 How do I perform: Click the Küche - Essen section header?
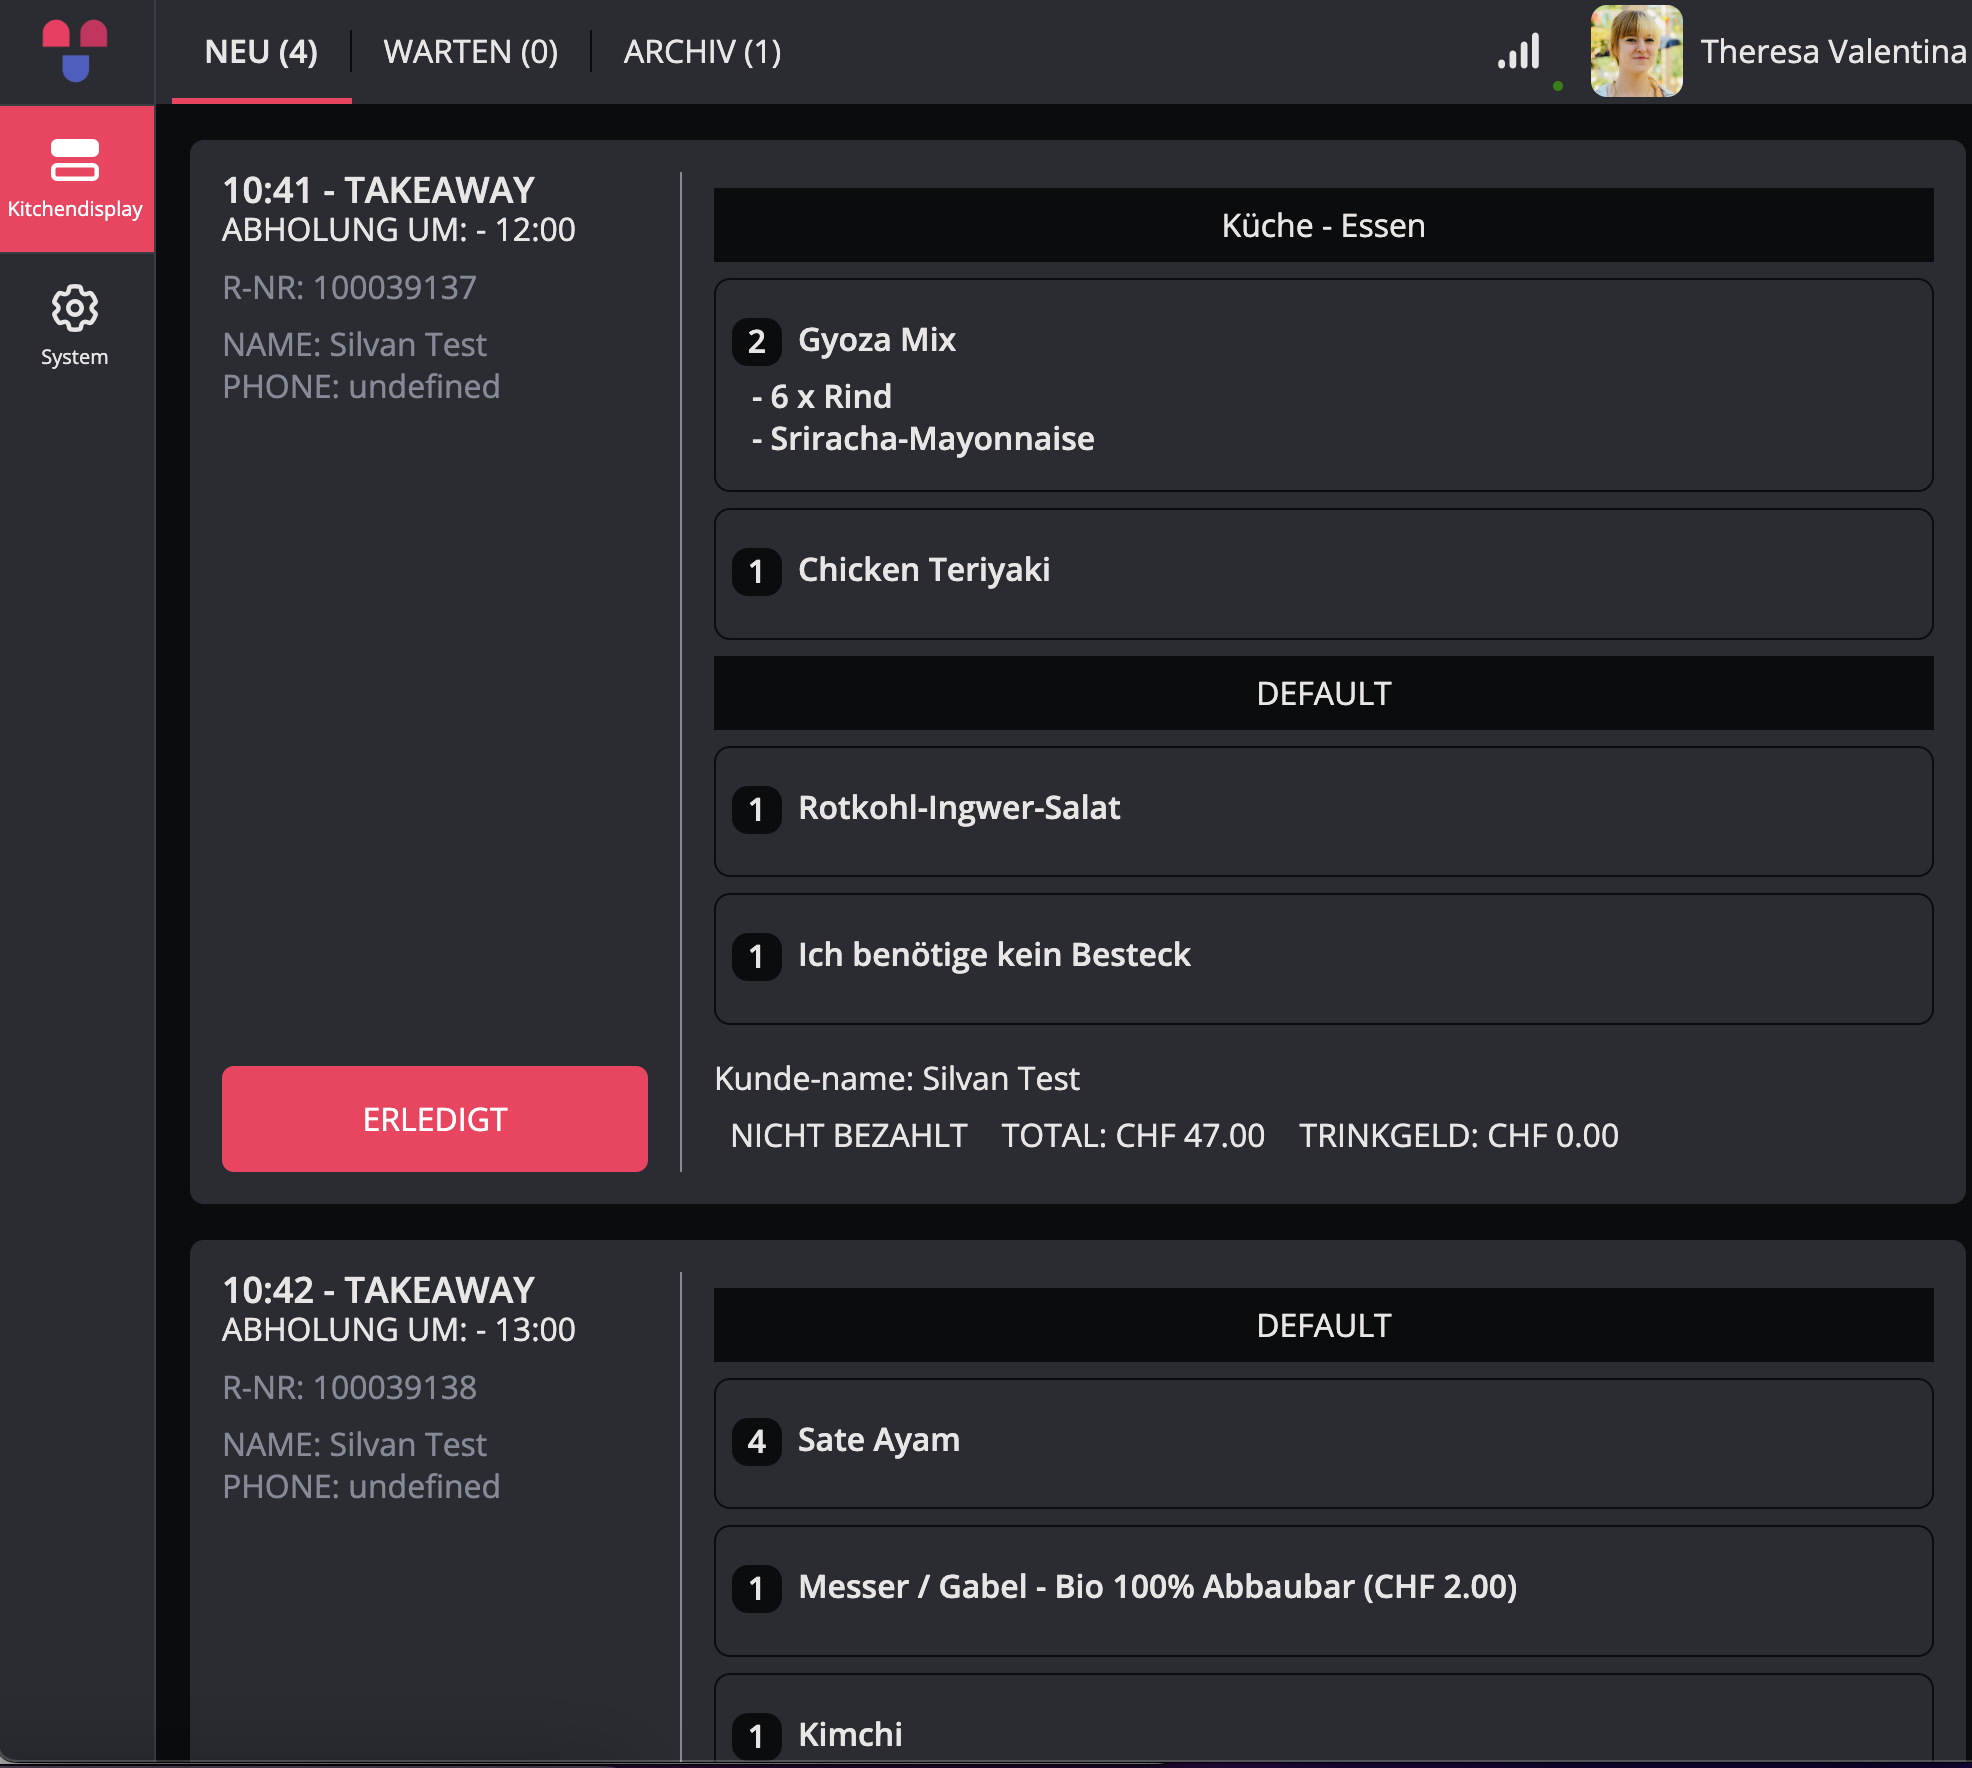(1323, 225)
